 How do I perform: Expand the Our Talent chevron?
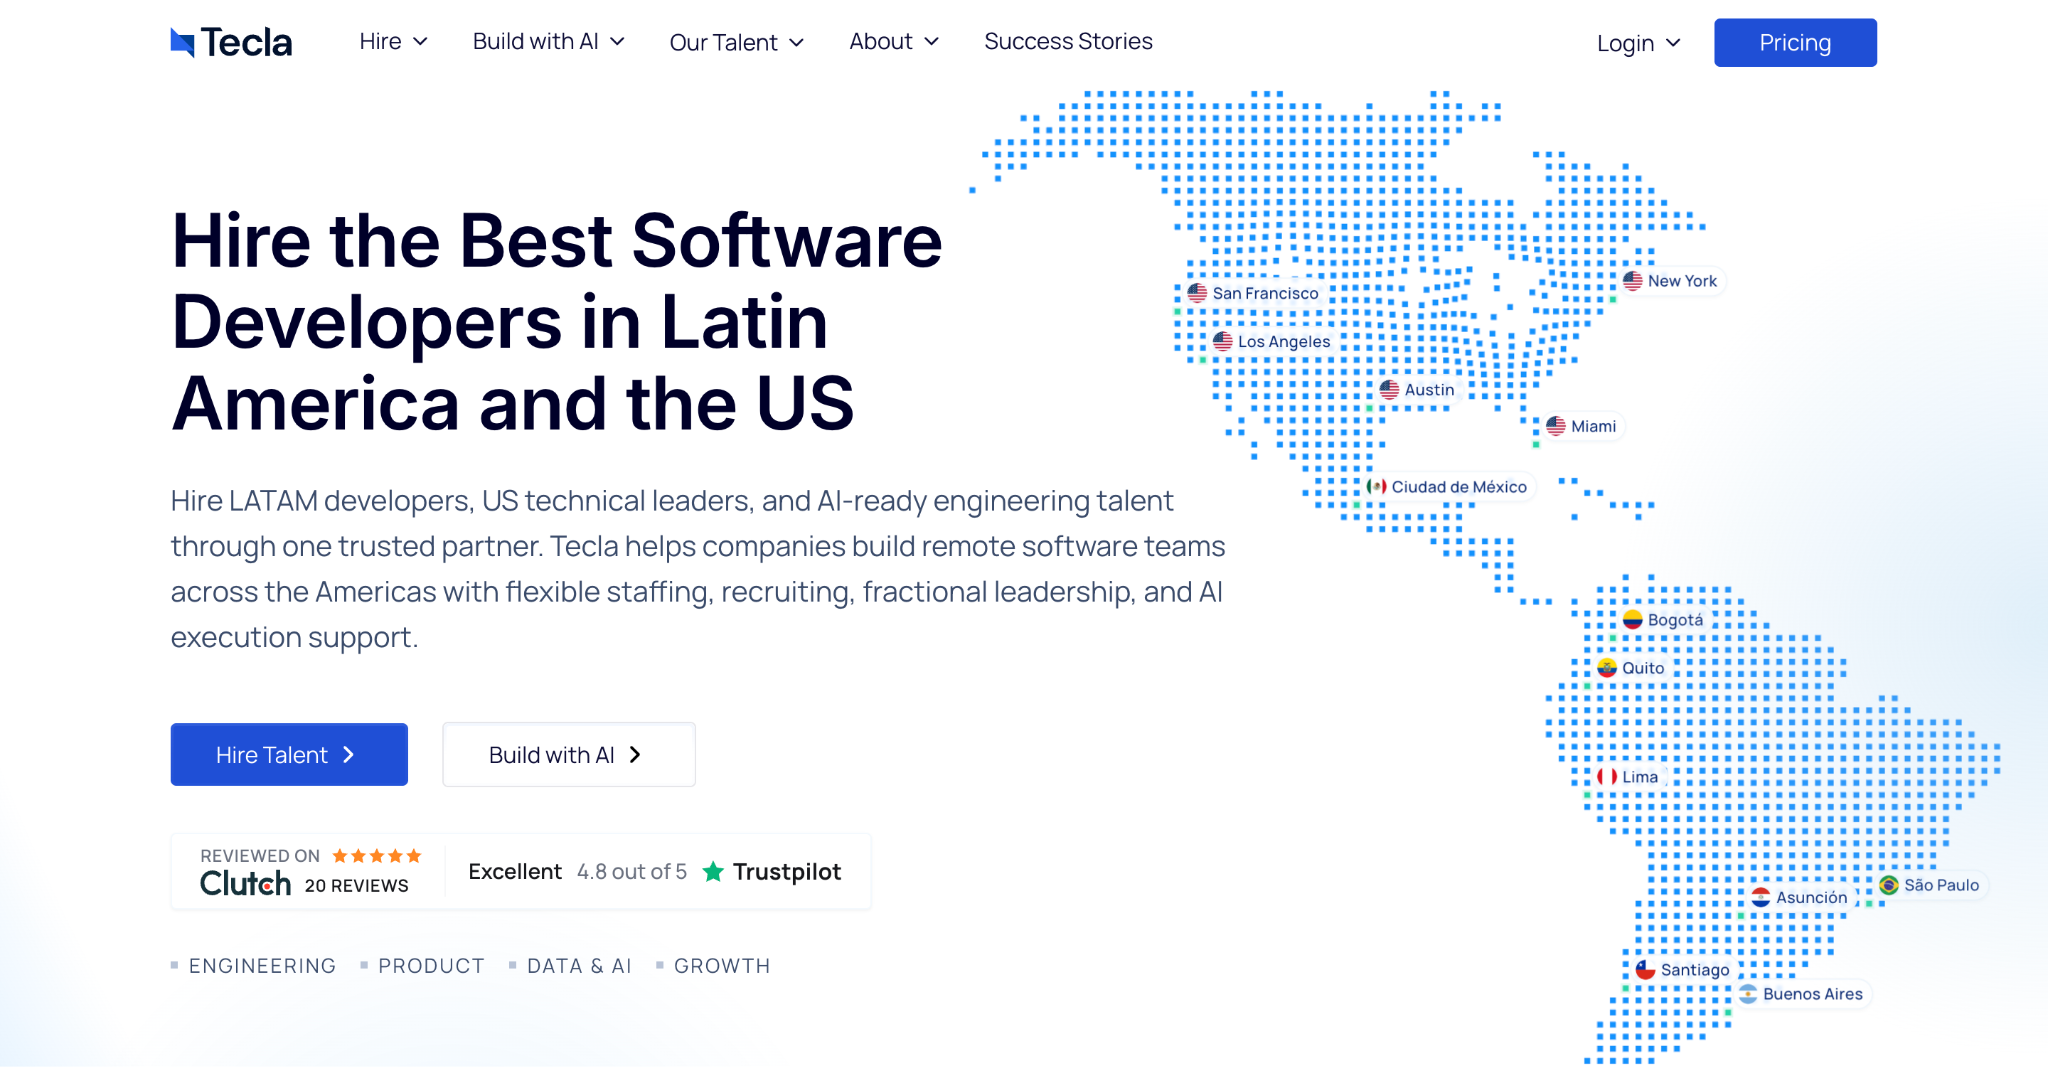pos(797,43)
